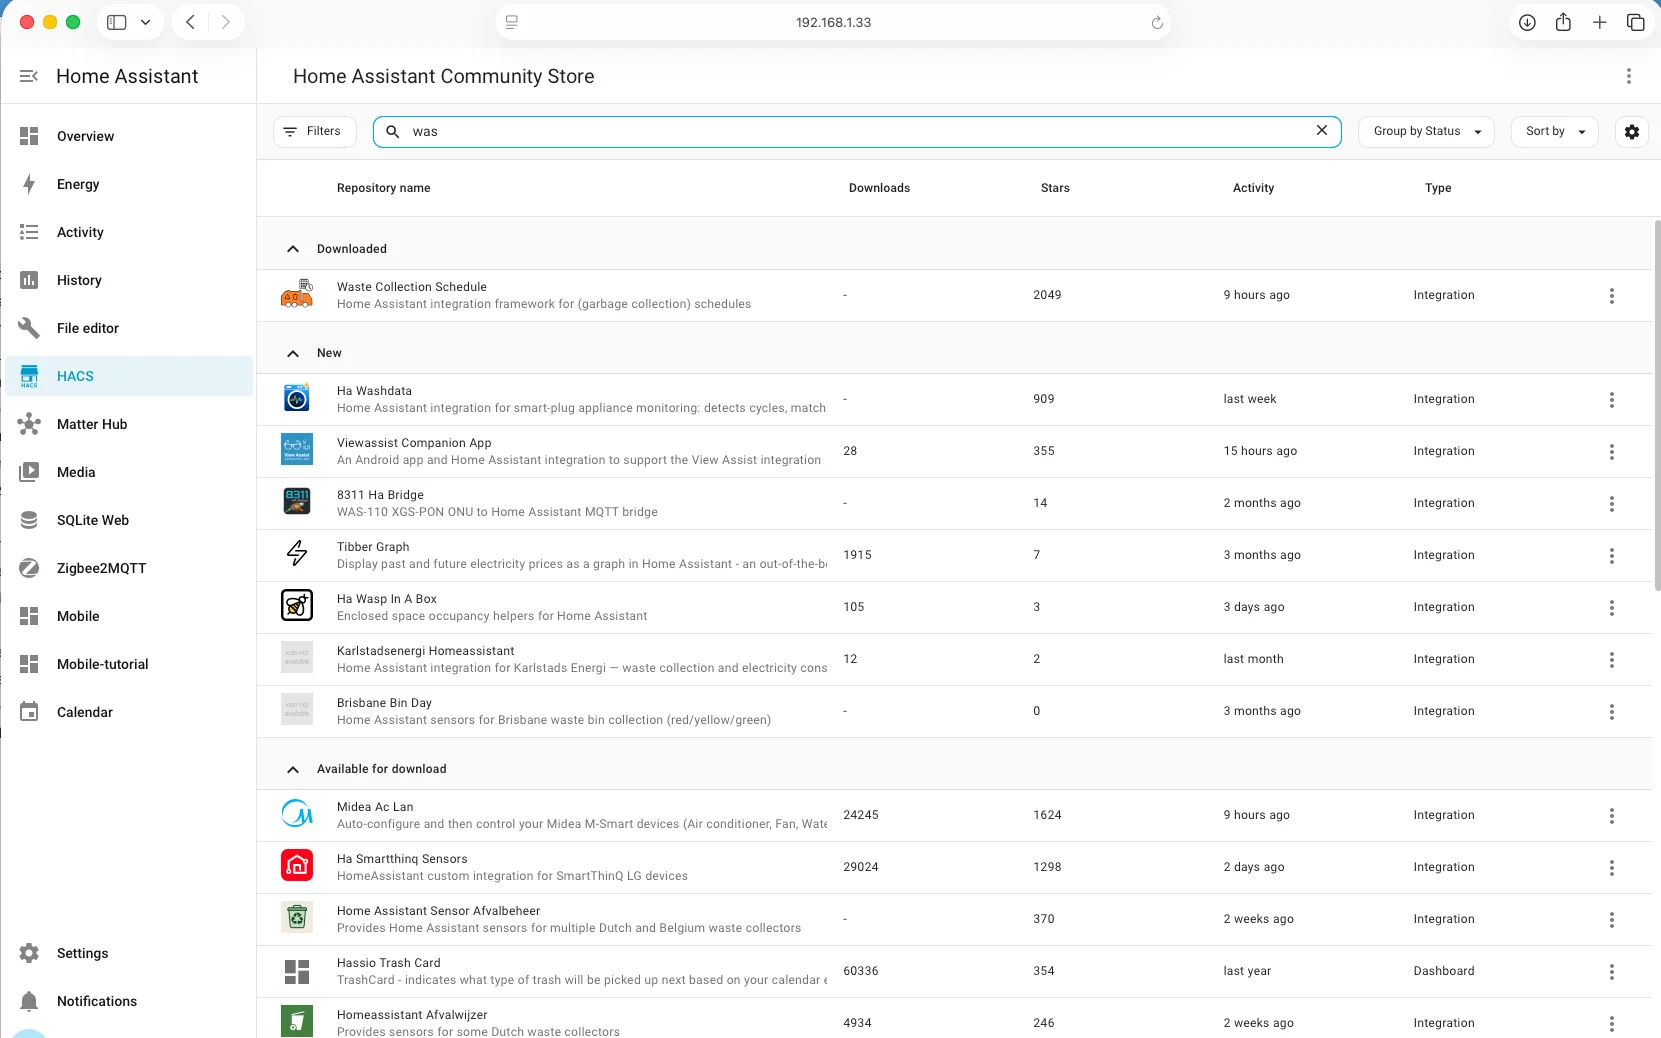Clear the search text 'was'
Viewport: 1661px width, 1038px height.
[1322, 130]
